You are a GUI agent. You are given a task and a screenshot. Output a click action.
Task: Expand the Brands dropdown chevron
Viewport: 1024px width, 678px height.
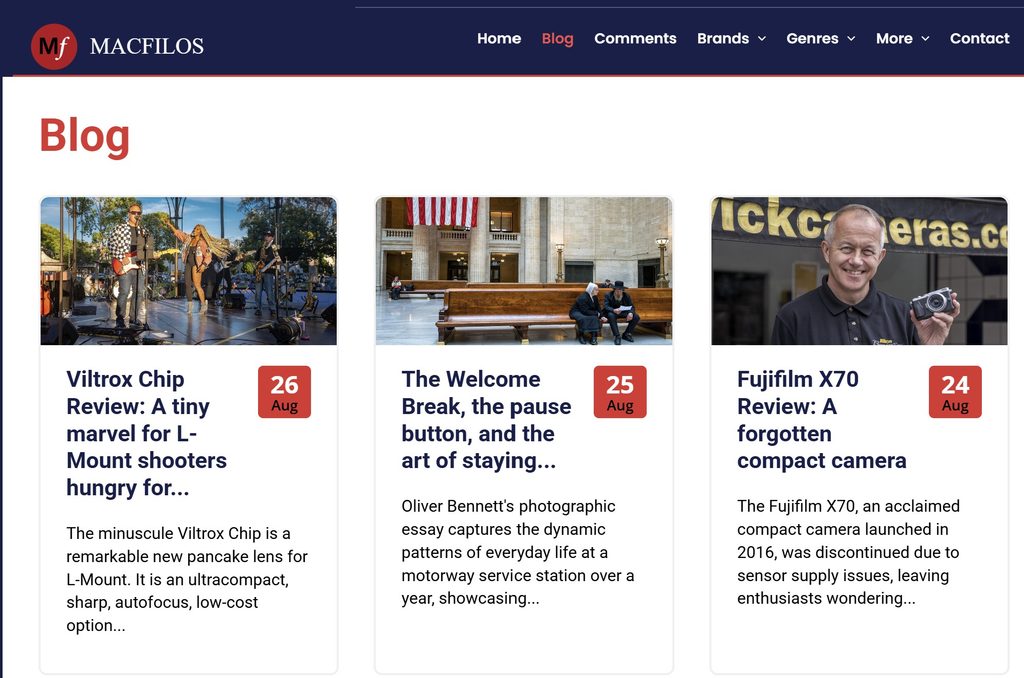click(761, 39)
